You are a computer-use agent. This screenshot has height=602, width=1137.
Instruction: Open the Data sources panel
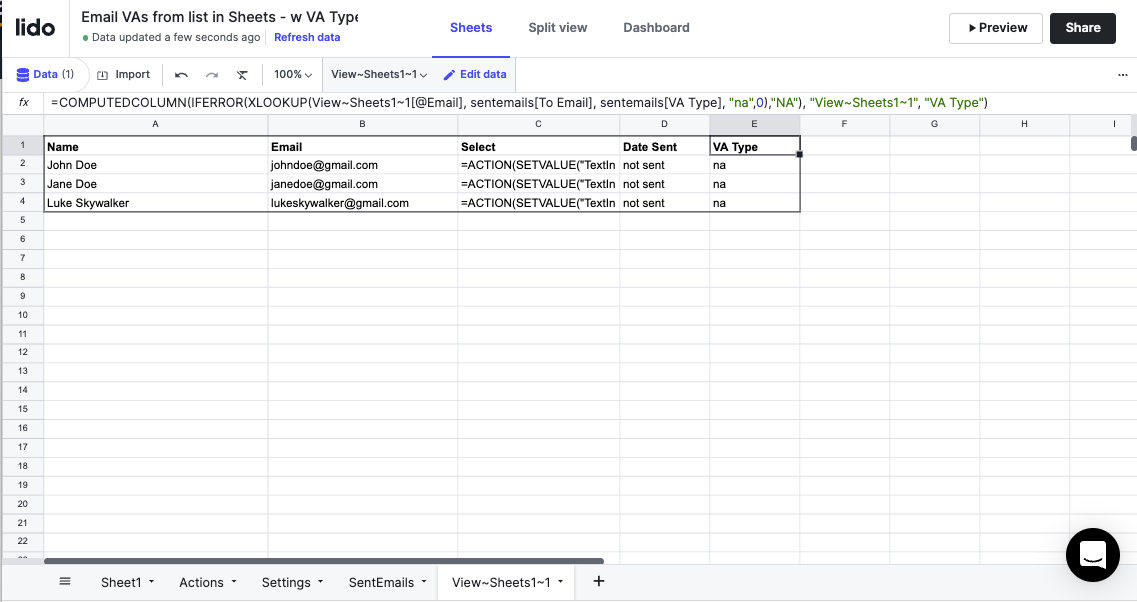[45, 74]
